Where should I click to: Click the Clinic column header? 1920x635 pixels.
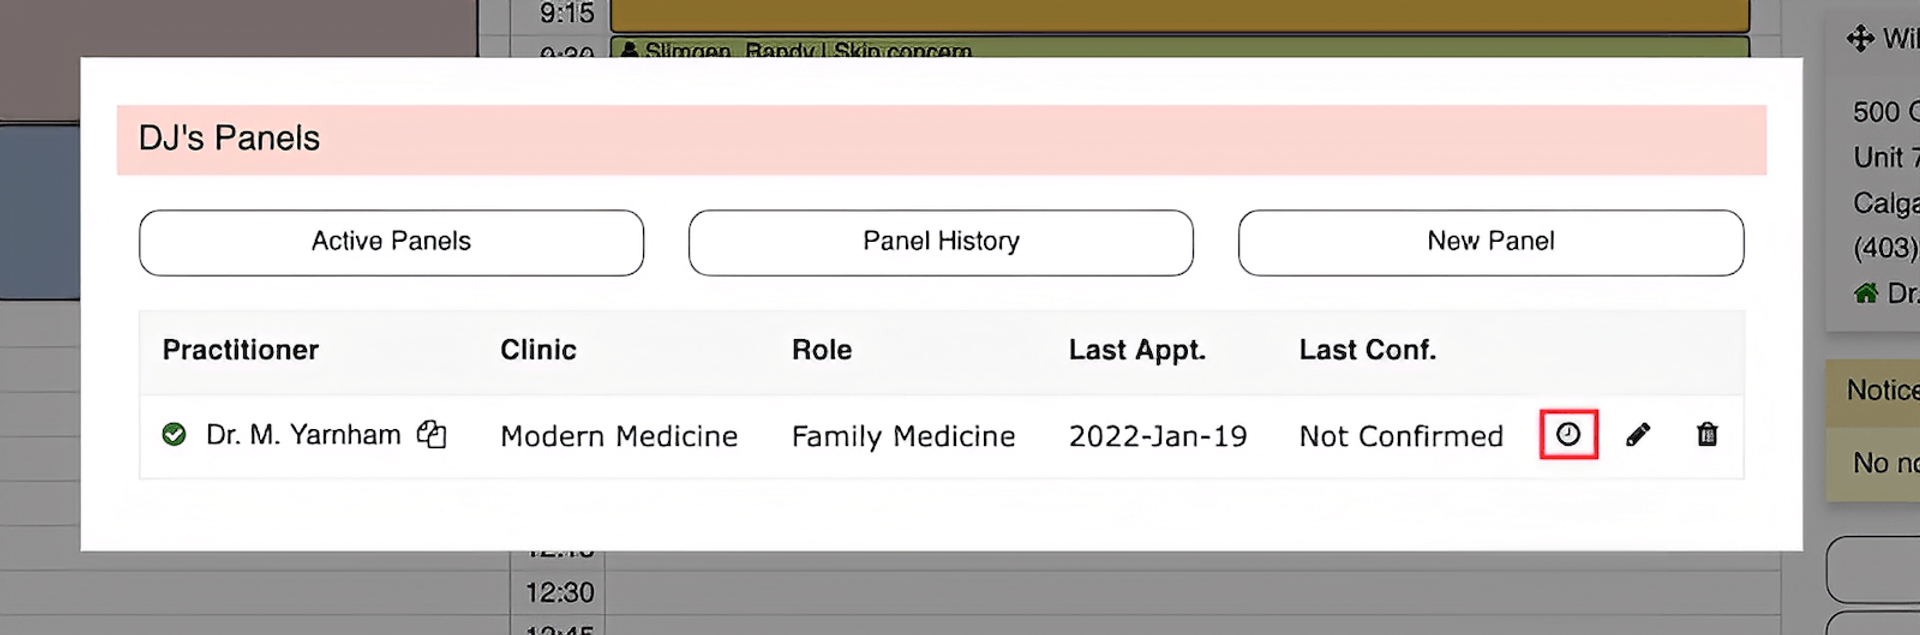(x=538, y=350)
